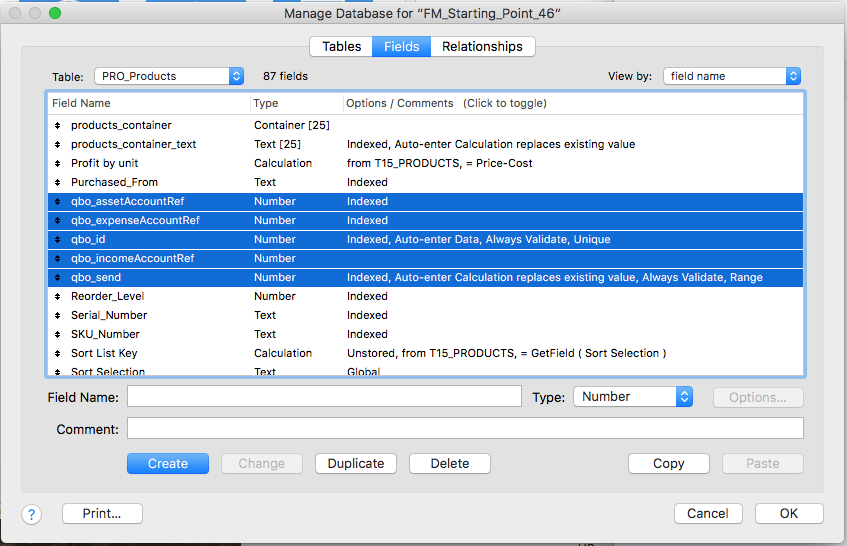Open the Table dropdown showing PRO_Products
The width and height of the screenshot is (847, 546).
[169, 76]
